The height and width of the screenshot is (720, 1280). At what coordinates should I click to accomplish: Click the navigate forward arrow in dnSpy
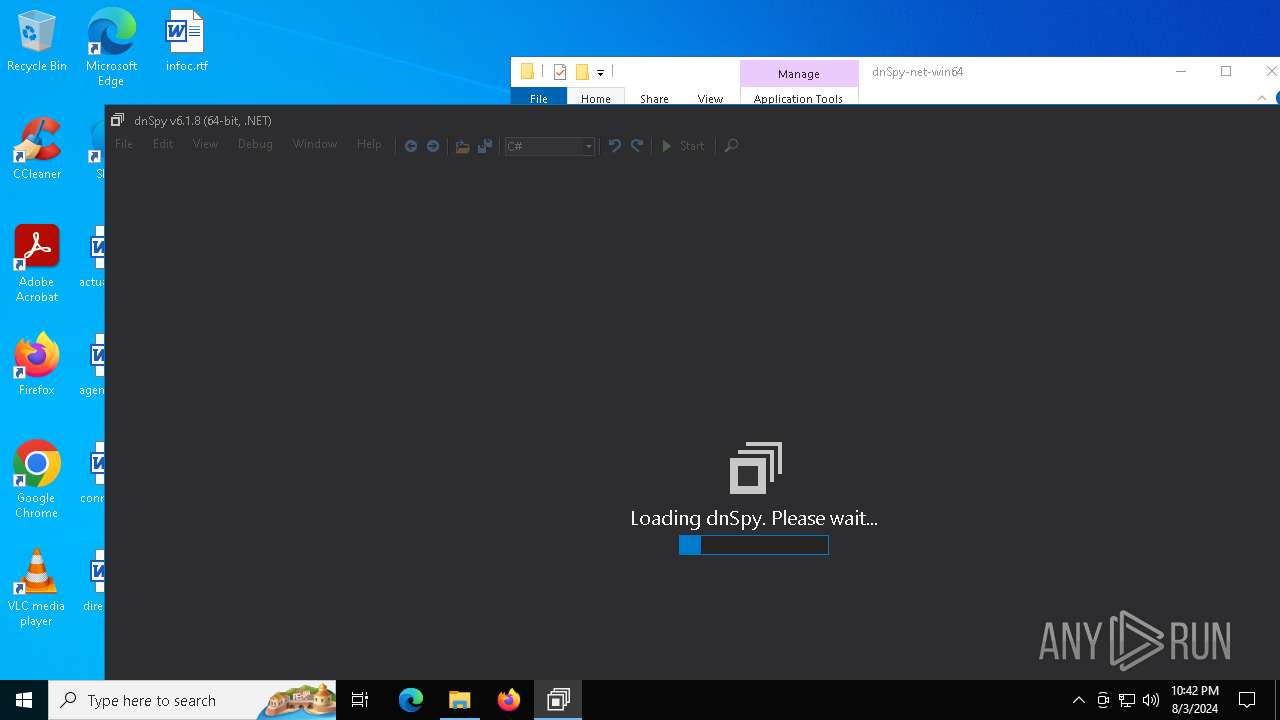(x=433, y=146)
